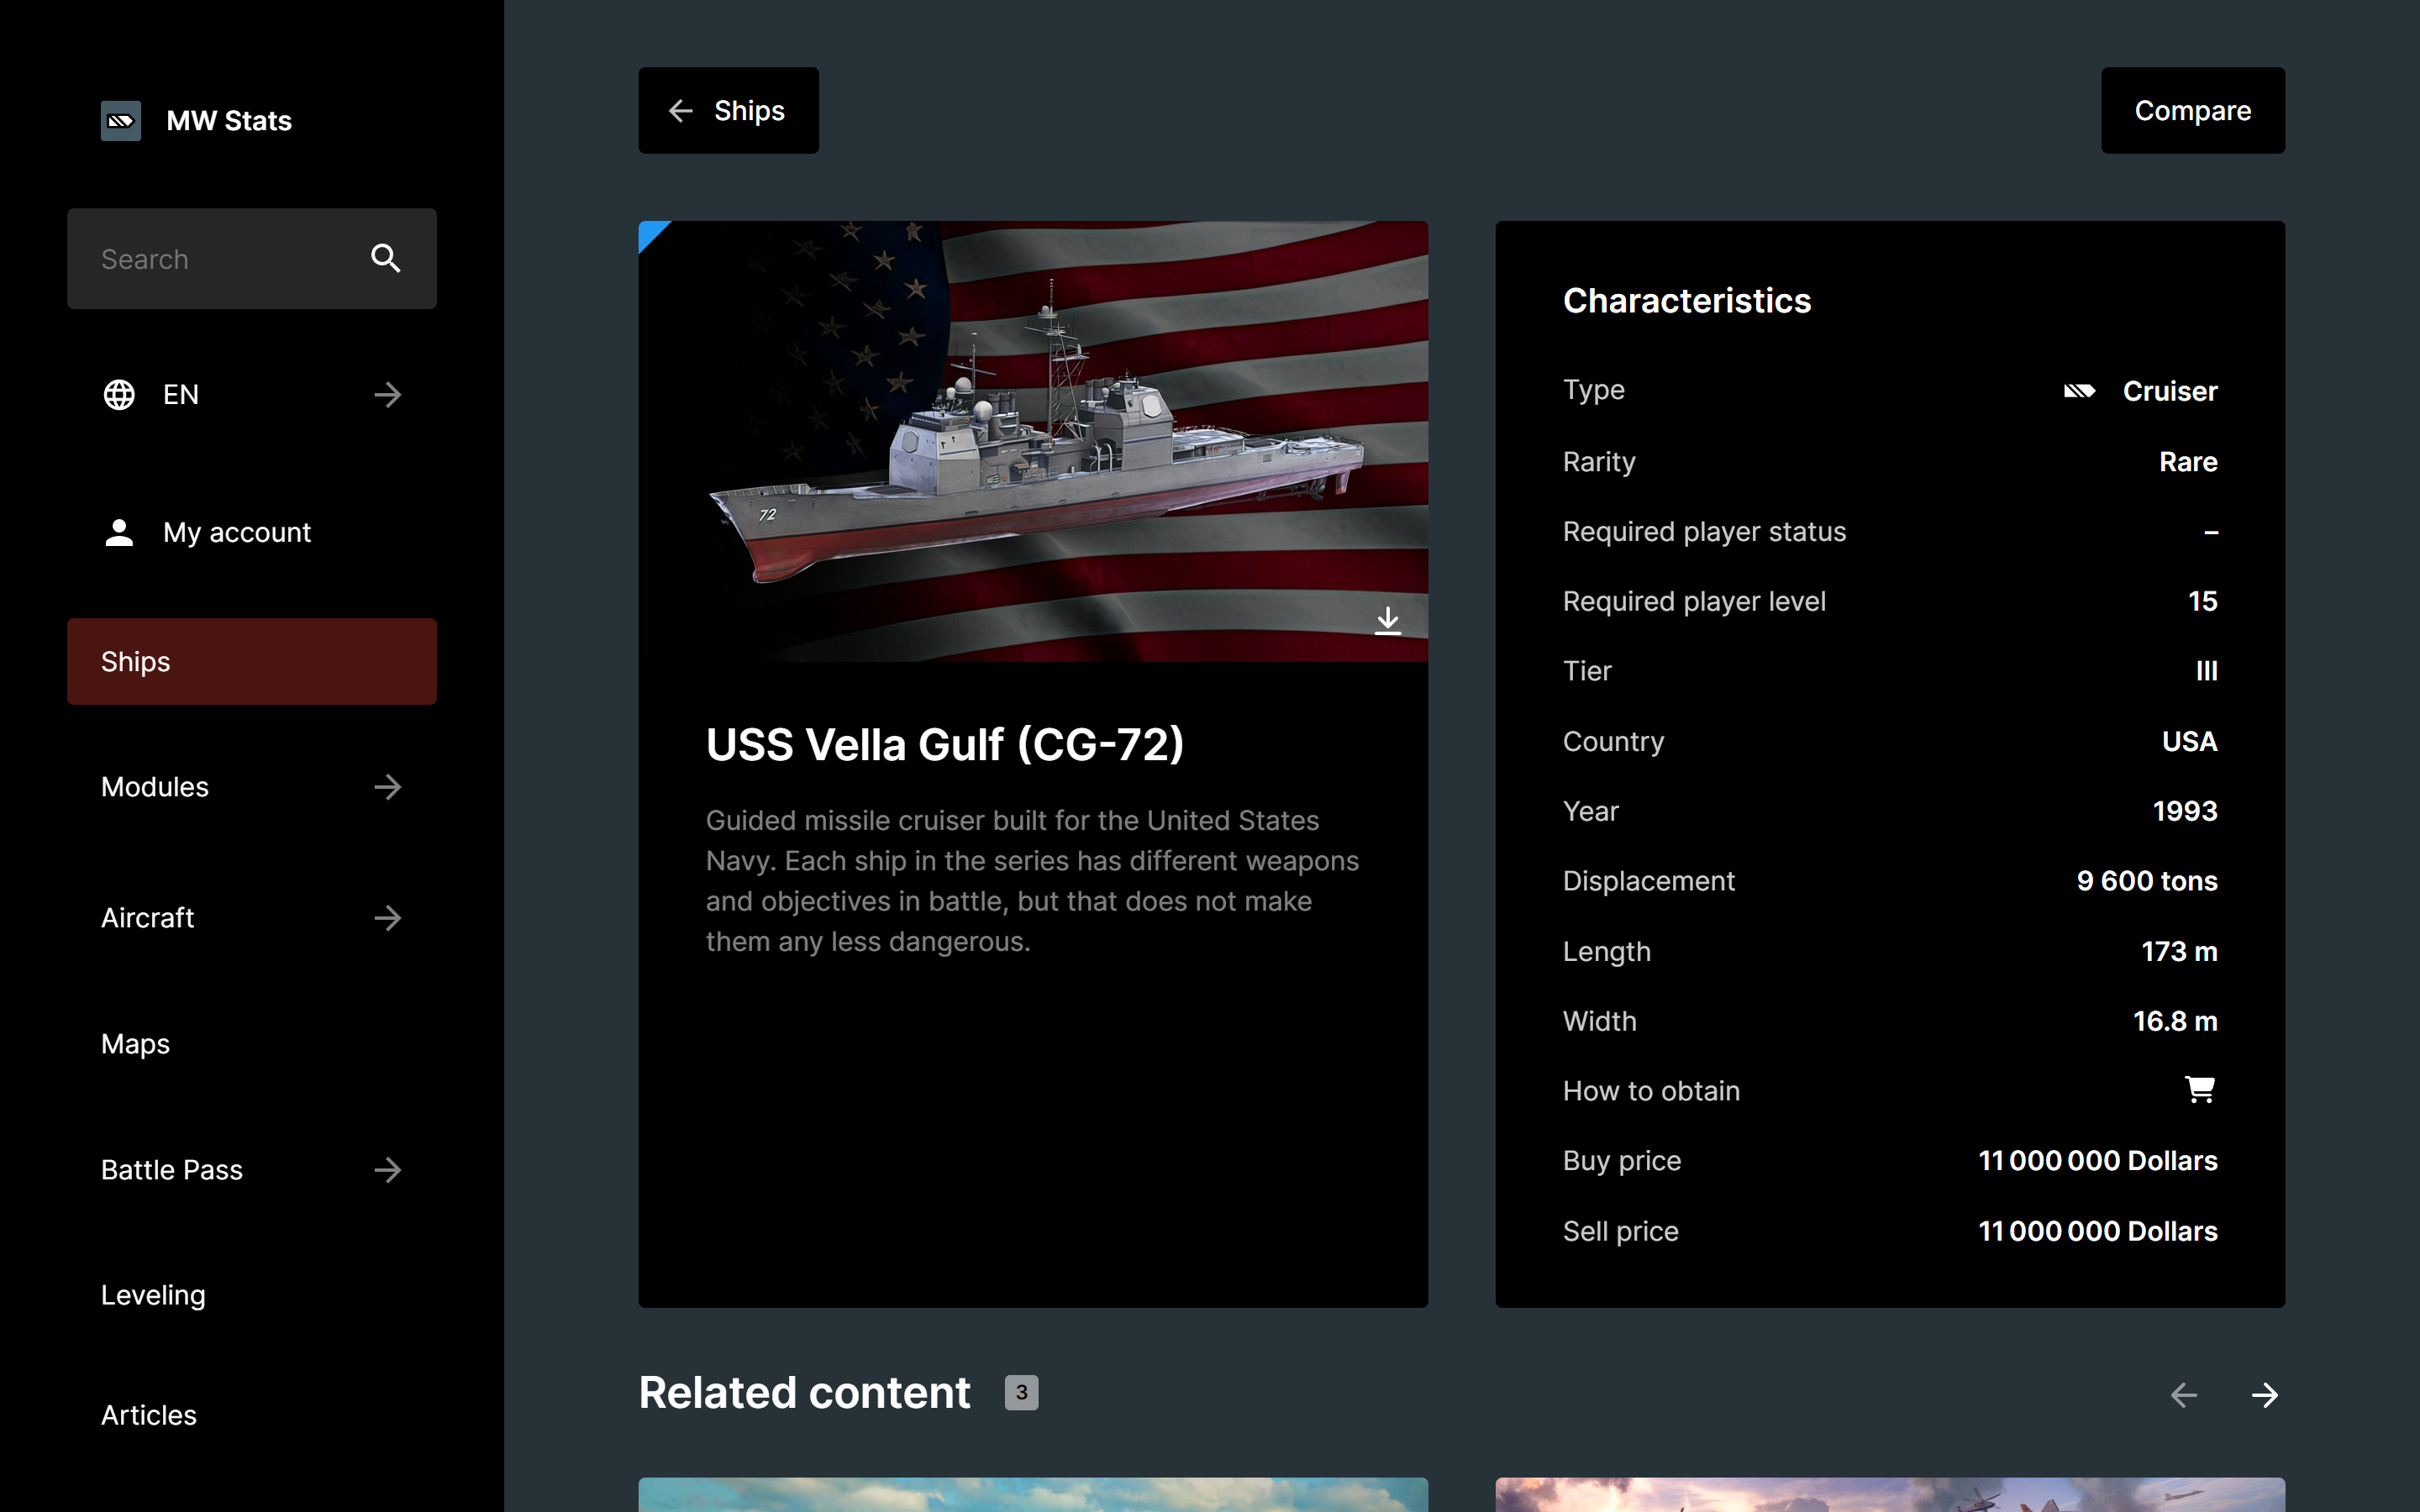2420x1512 pixels.
Task: Expand the Battle Pass submenu arrow
Action: pyautogui.click(x=388, y=1170)
